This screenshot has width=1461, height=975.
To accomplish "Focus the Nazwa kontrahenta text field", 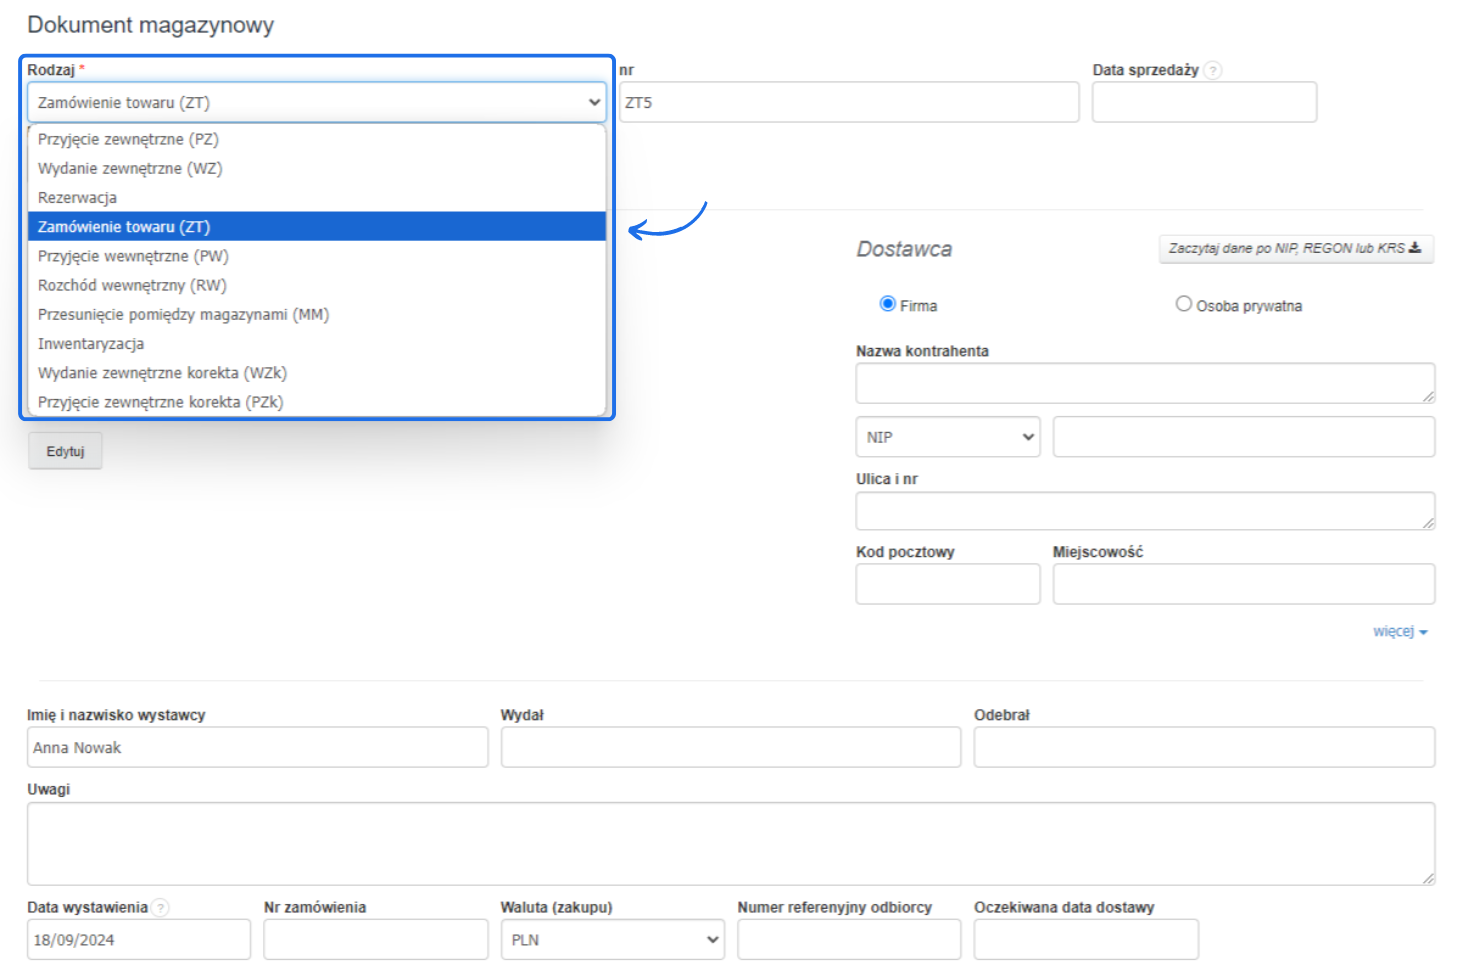I will tap(1144, 383).
